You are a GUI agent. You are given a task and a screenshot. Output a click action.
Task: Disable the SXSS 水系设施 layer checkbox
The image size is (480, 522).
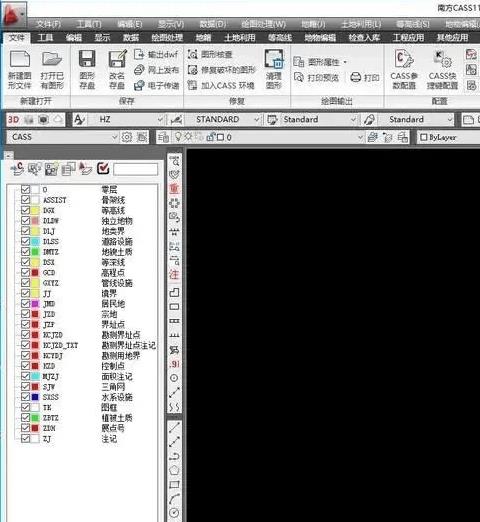25,397
